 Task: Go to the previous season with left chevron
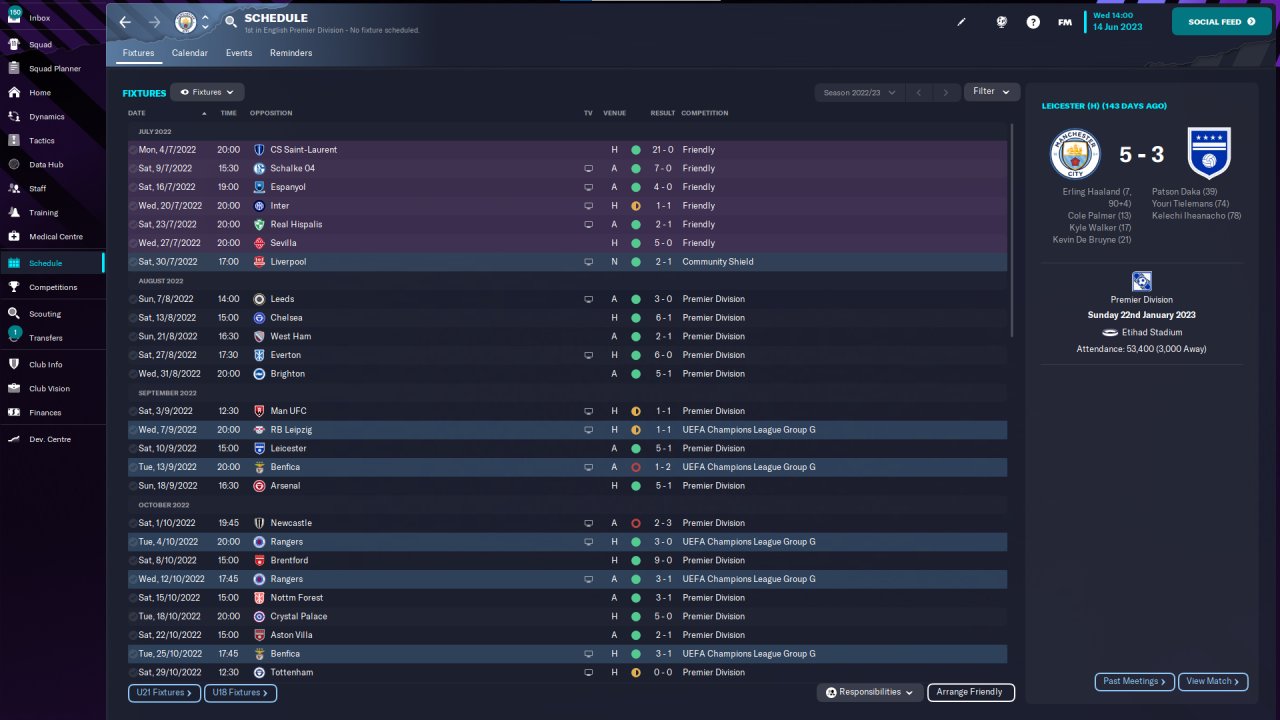pos(919,92)
